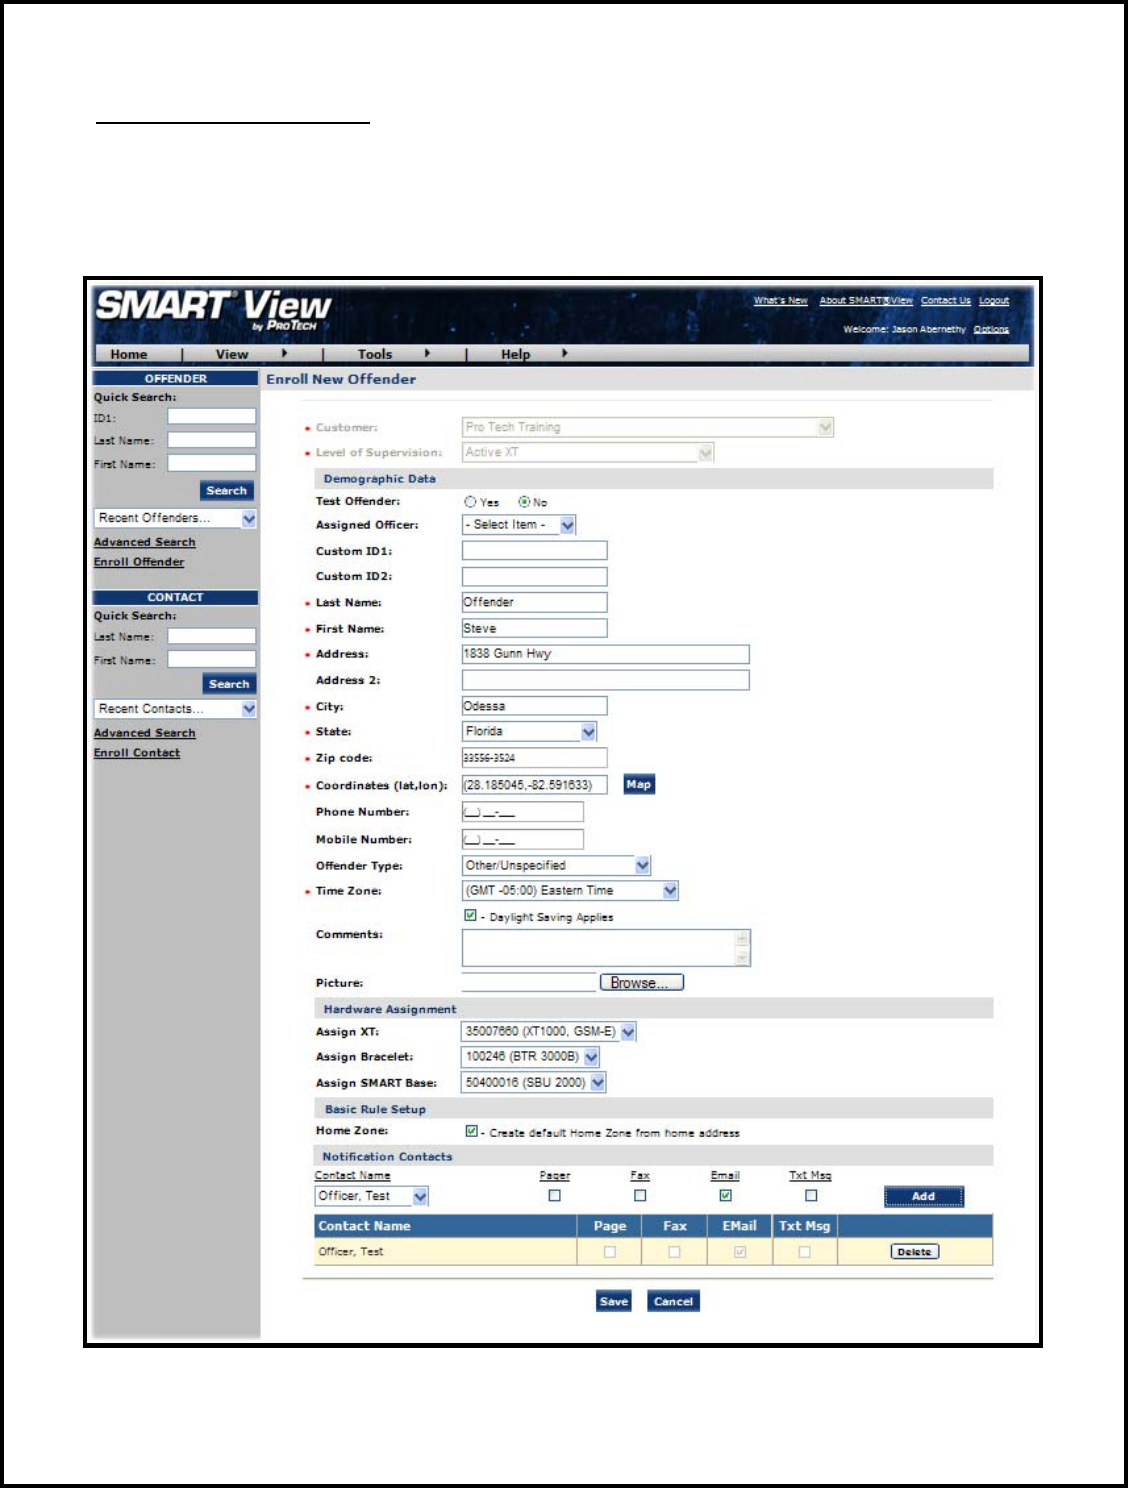The width and height of the screenshot is (1128, 1488).
Task: Click the Cancel button
Action: pyautogui.click(x=673, y=1302)
